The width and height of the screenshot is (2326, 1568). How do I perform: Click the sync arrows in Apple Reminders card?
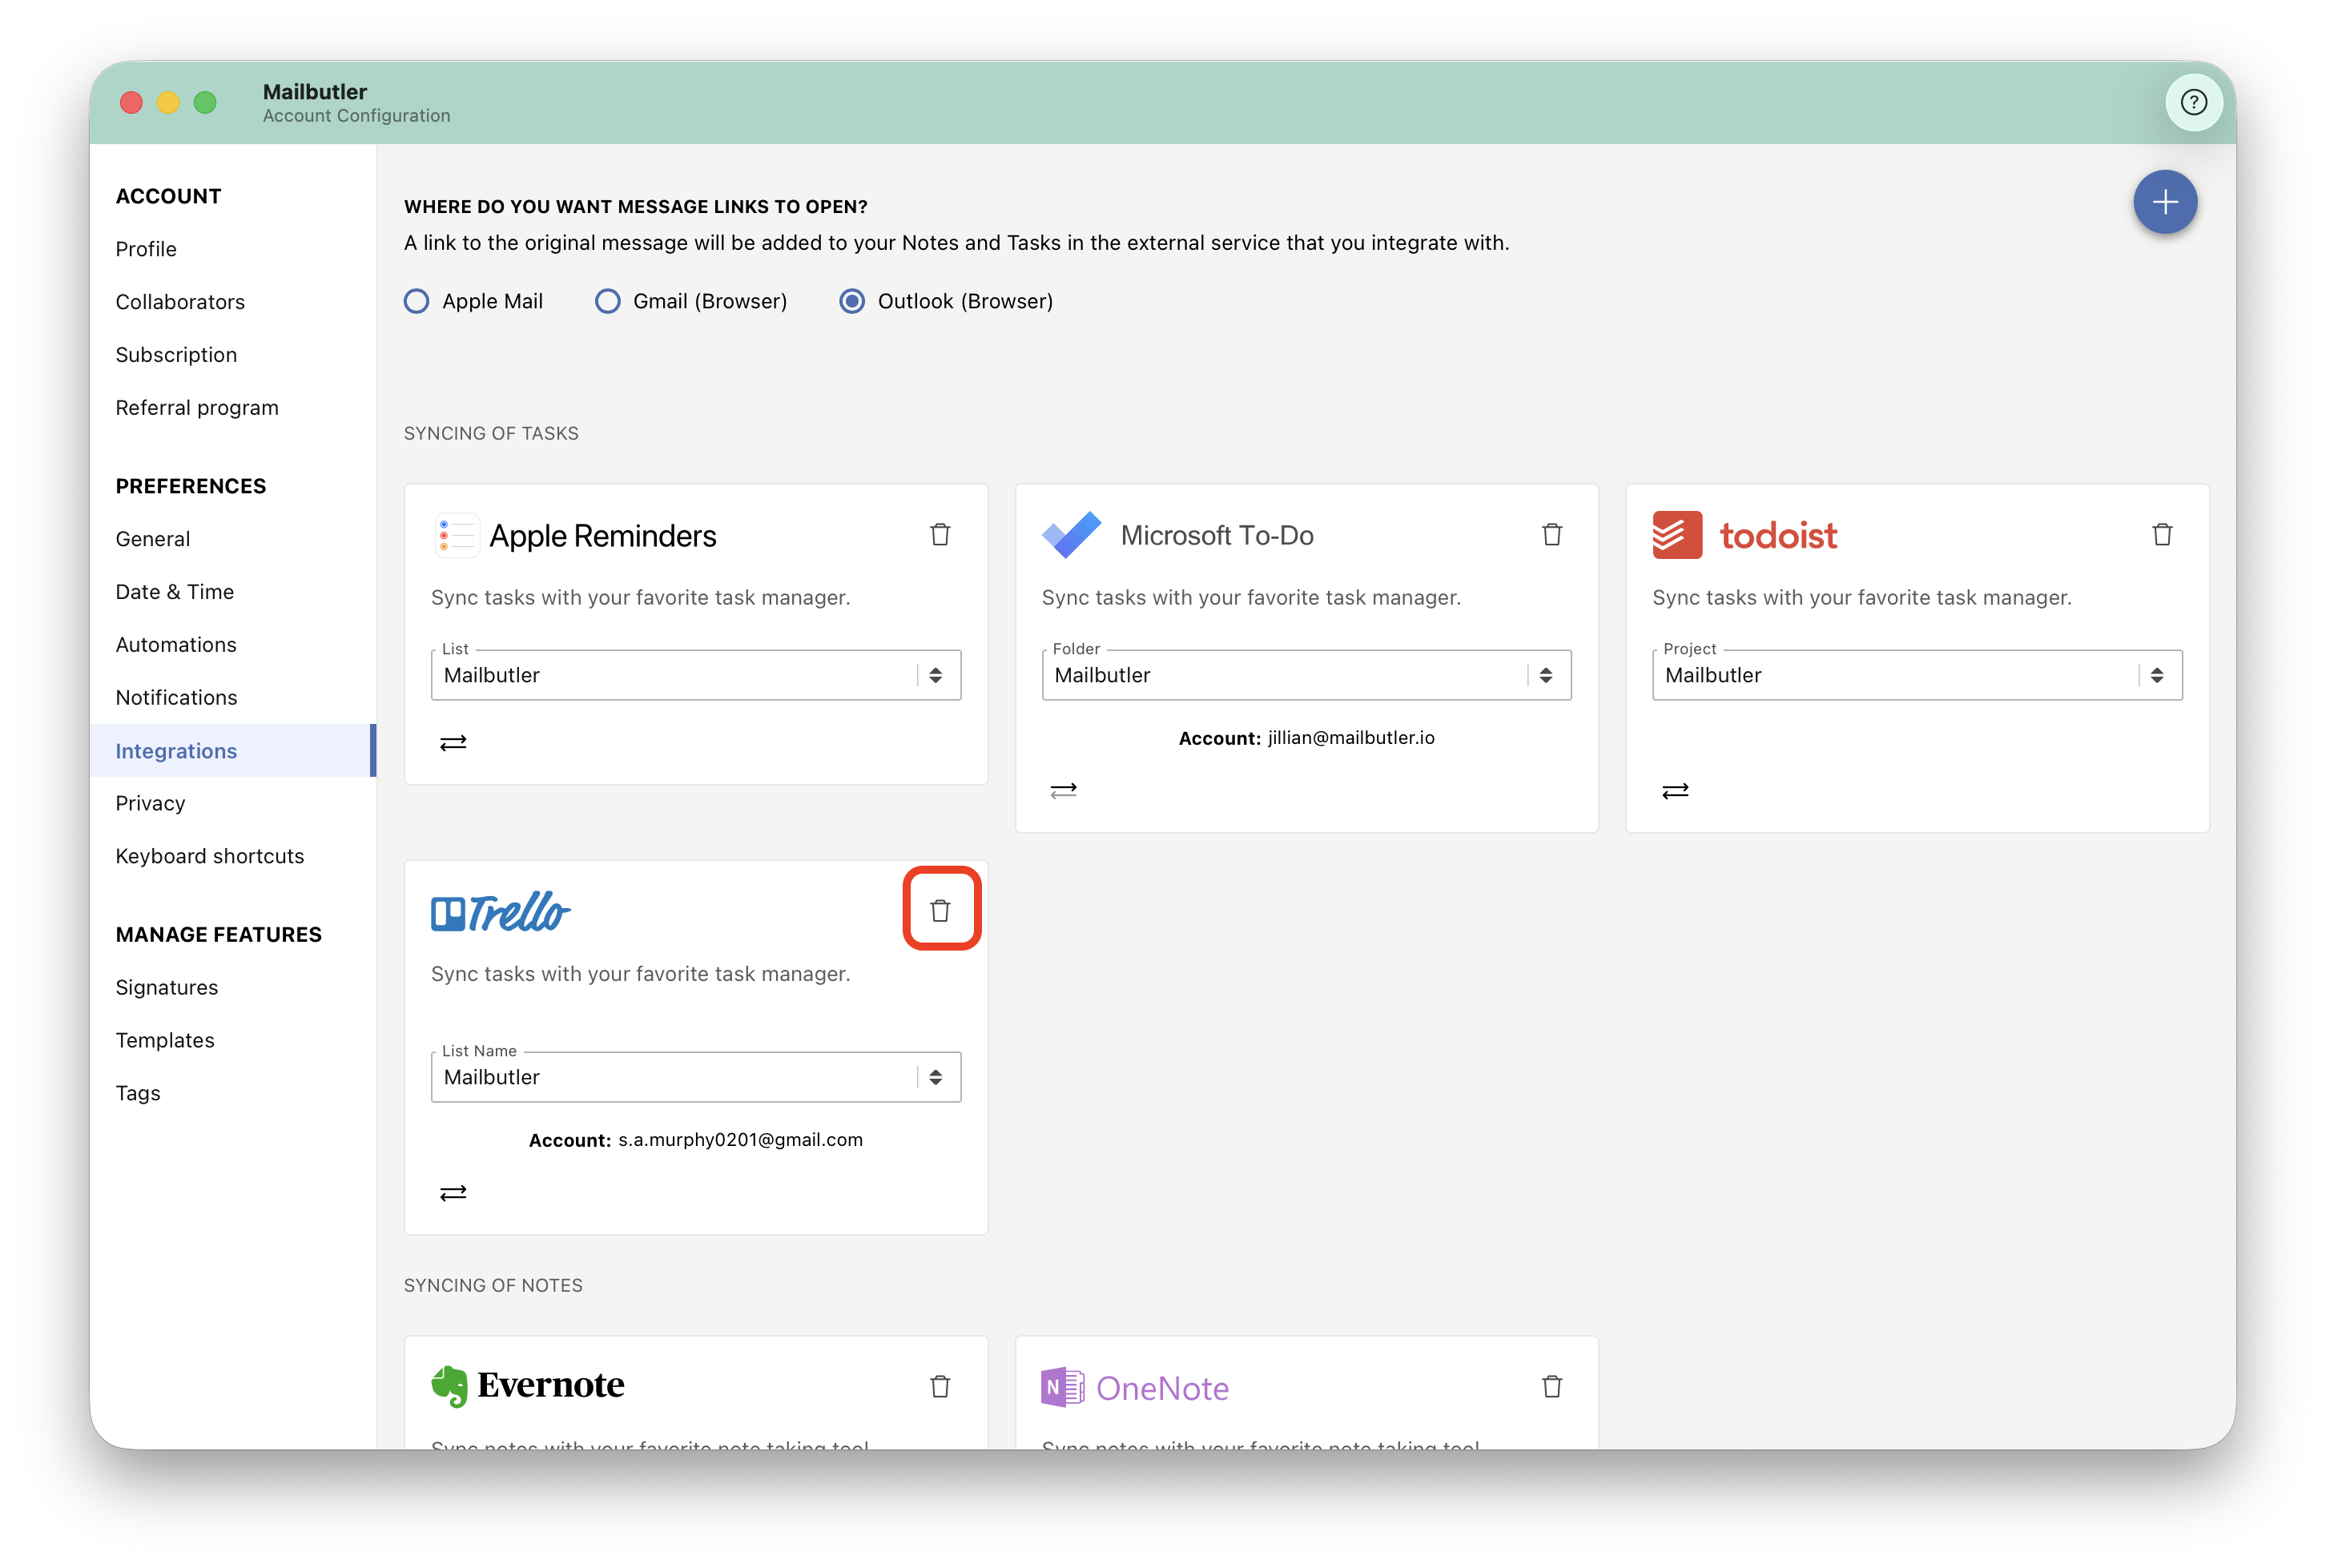pyautogui.click(x=453, y=743)
